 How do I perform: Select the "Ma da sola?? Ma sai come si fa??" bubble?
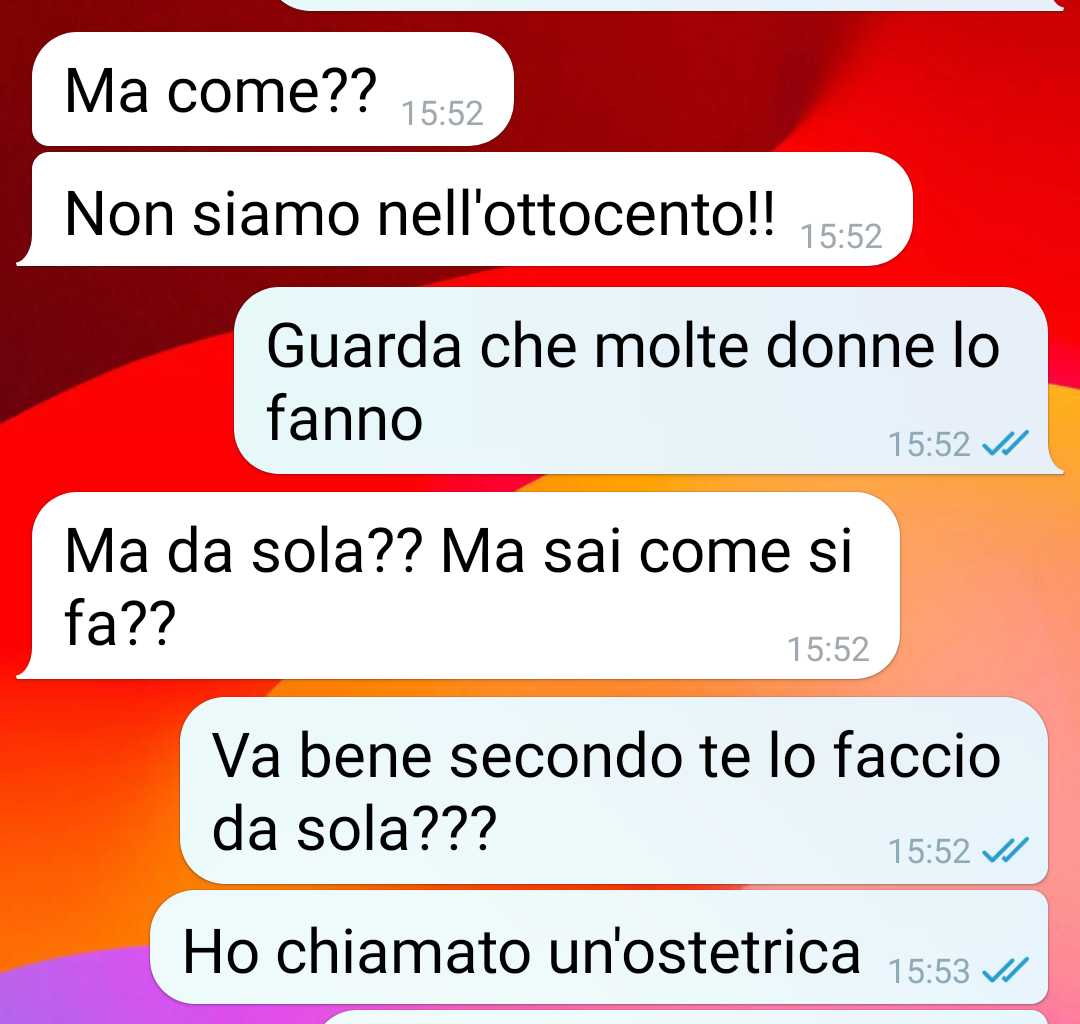click(x=458, y=585)
